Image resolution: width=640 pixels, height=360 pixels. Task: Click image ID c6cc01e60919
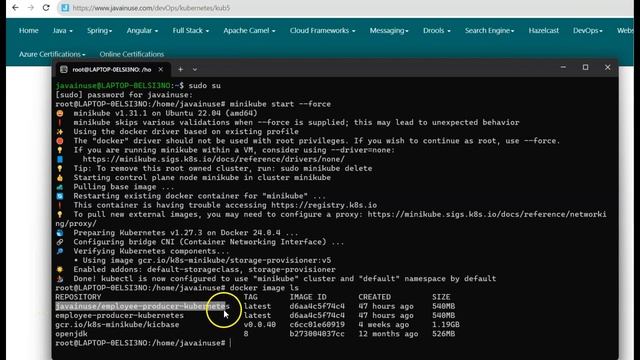coord(317,325)
